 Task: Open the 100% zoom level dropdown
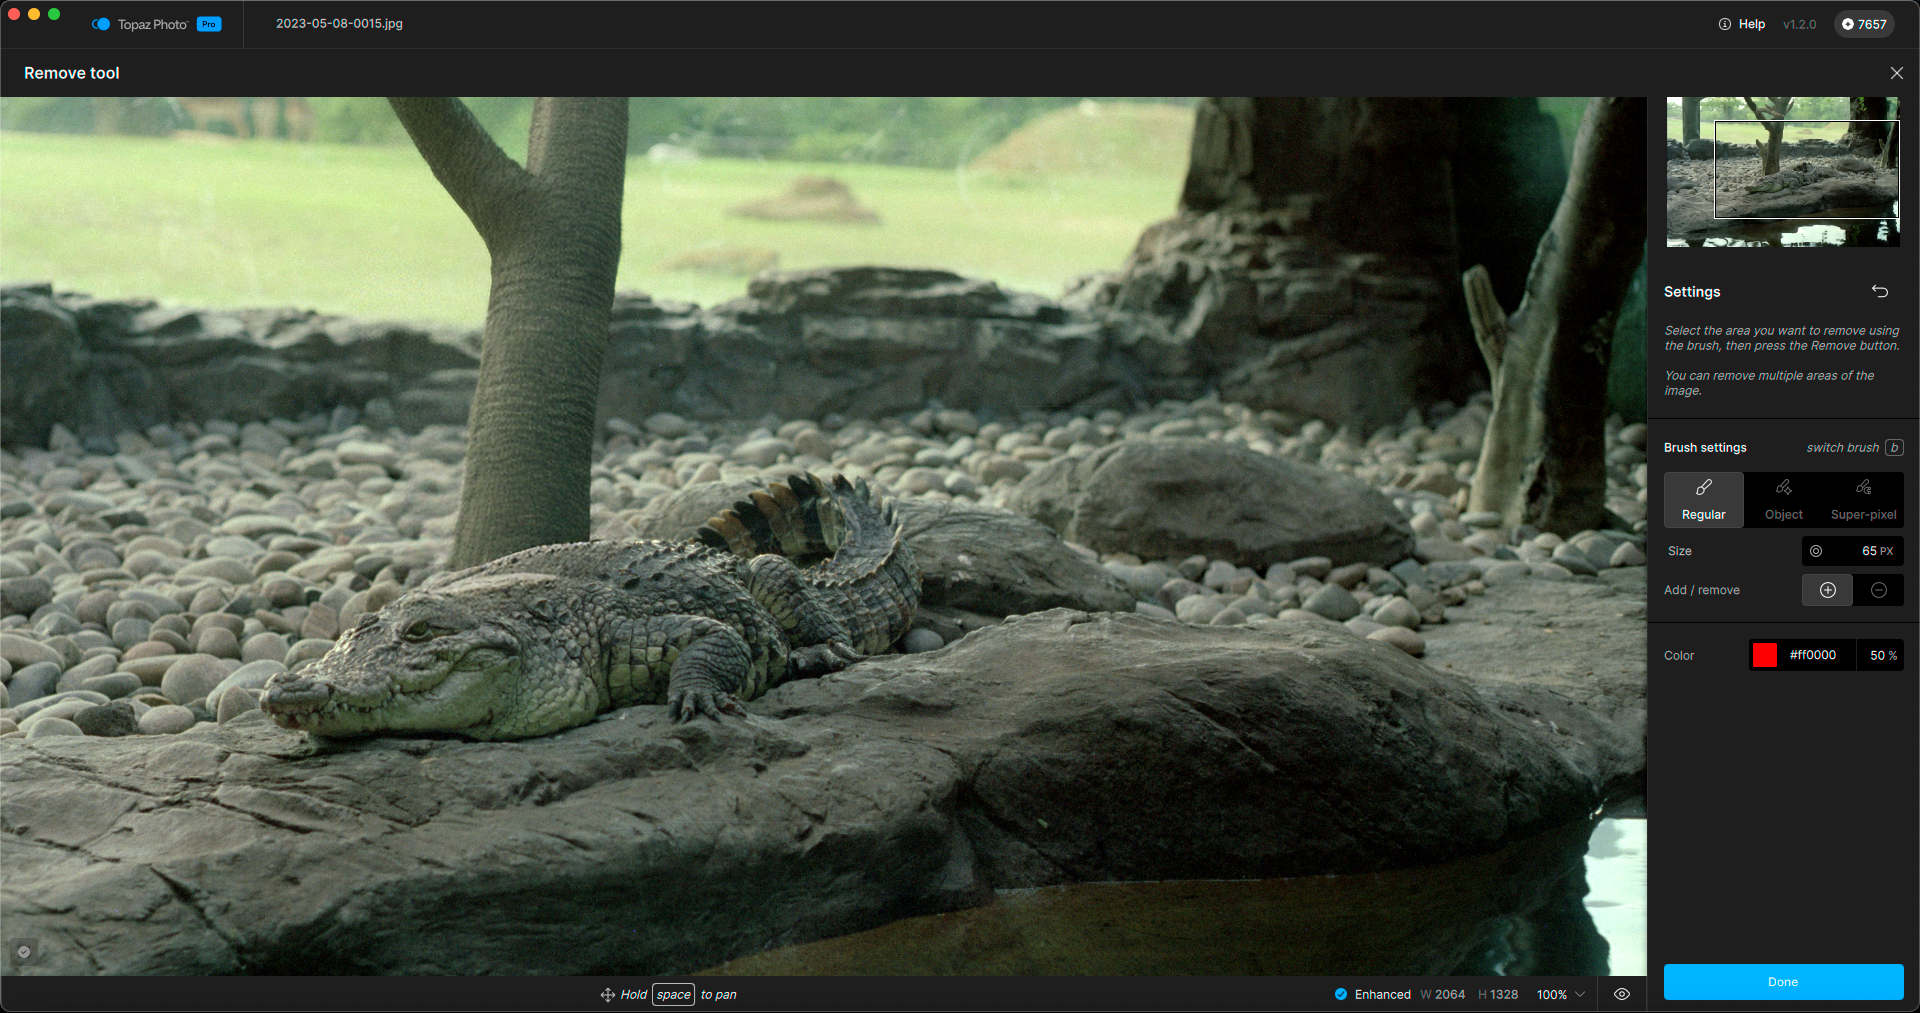pos(1560,995)
